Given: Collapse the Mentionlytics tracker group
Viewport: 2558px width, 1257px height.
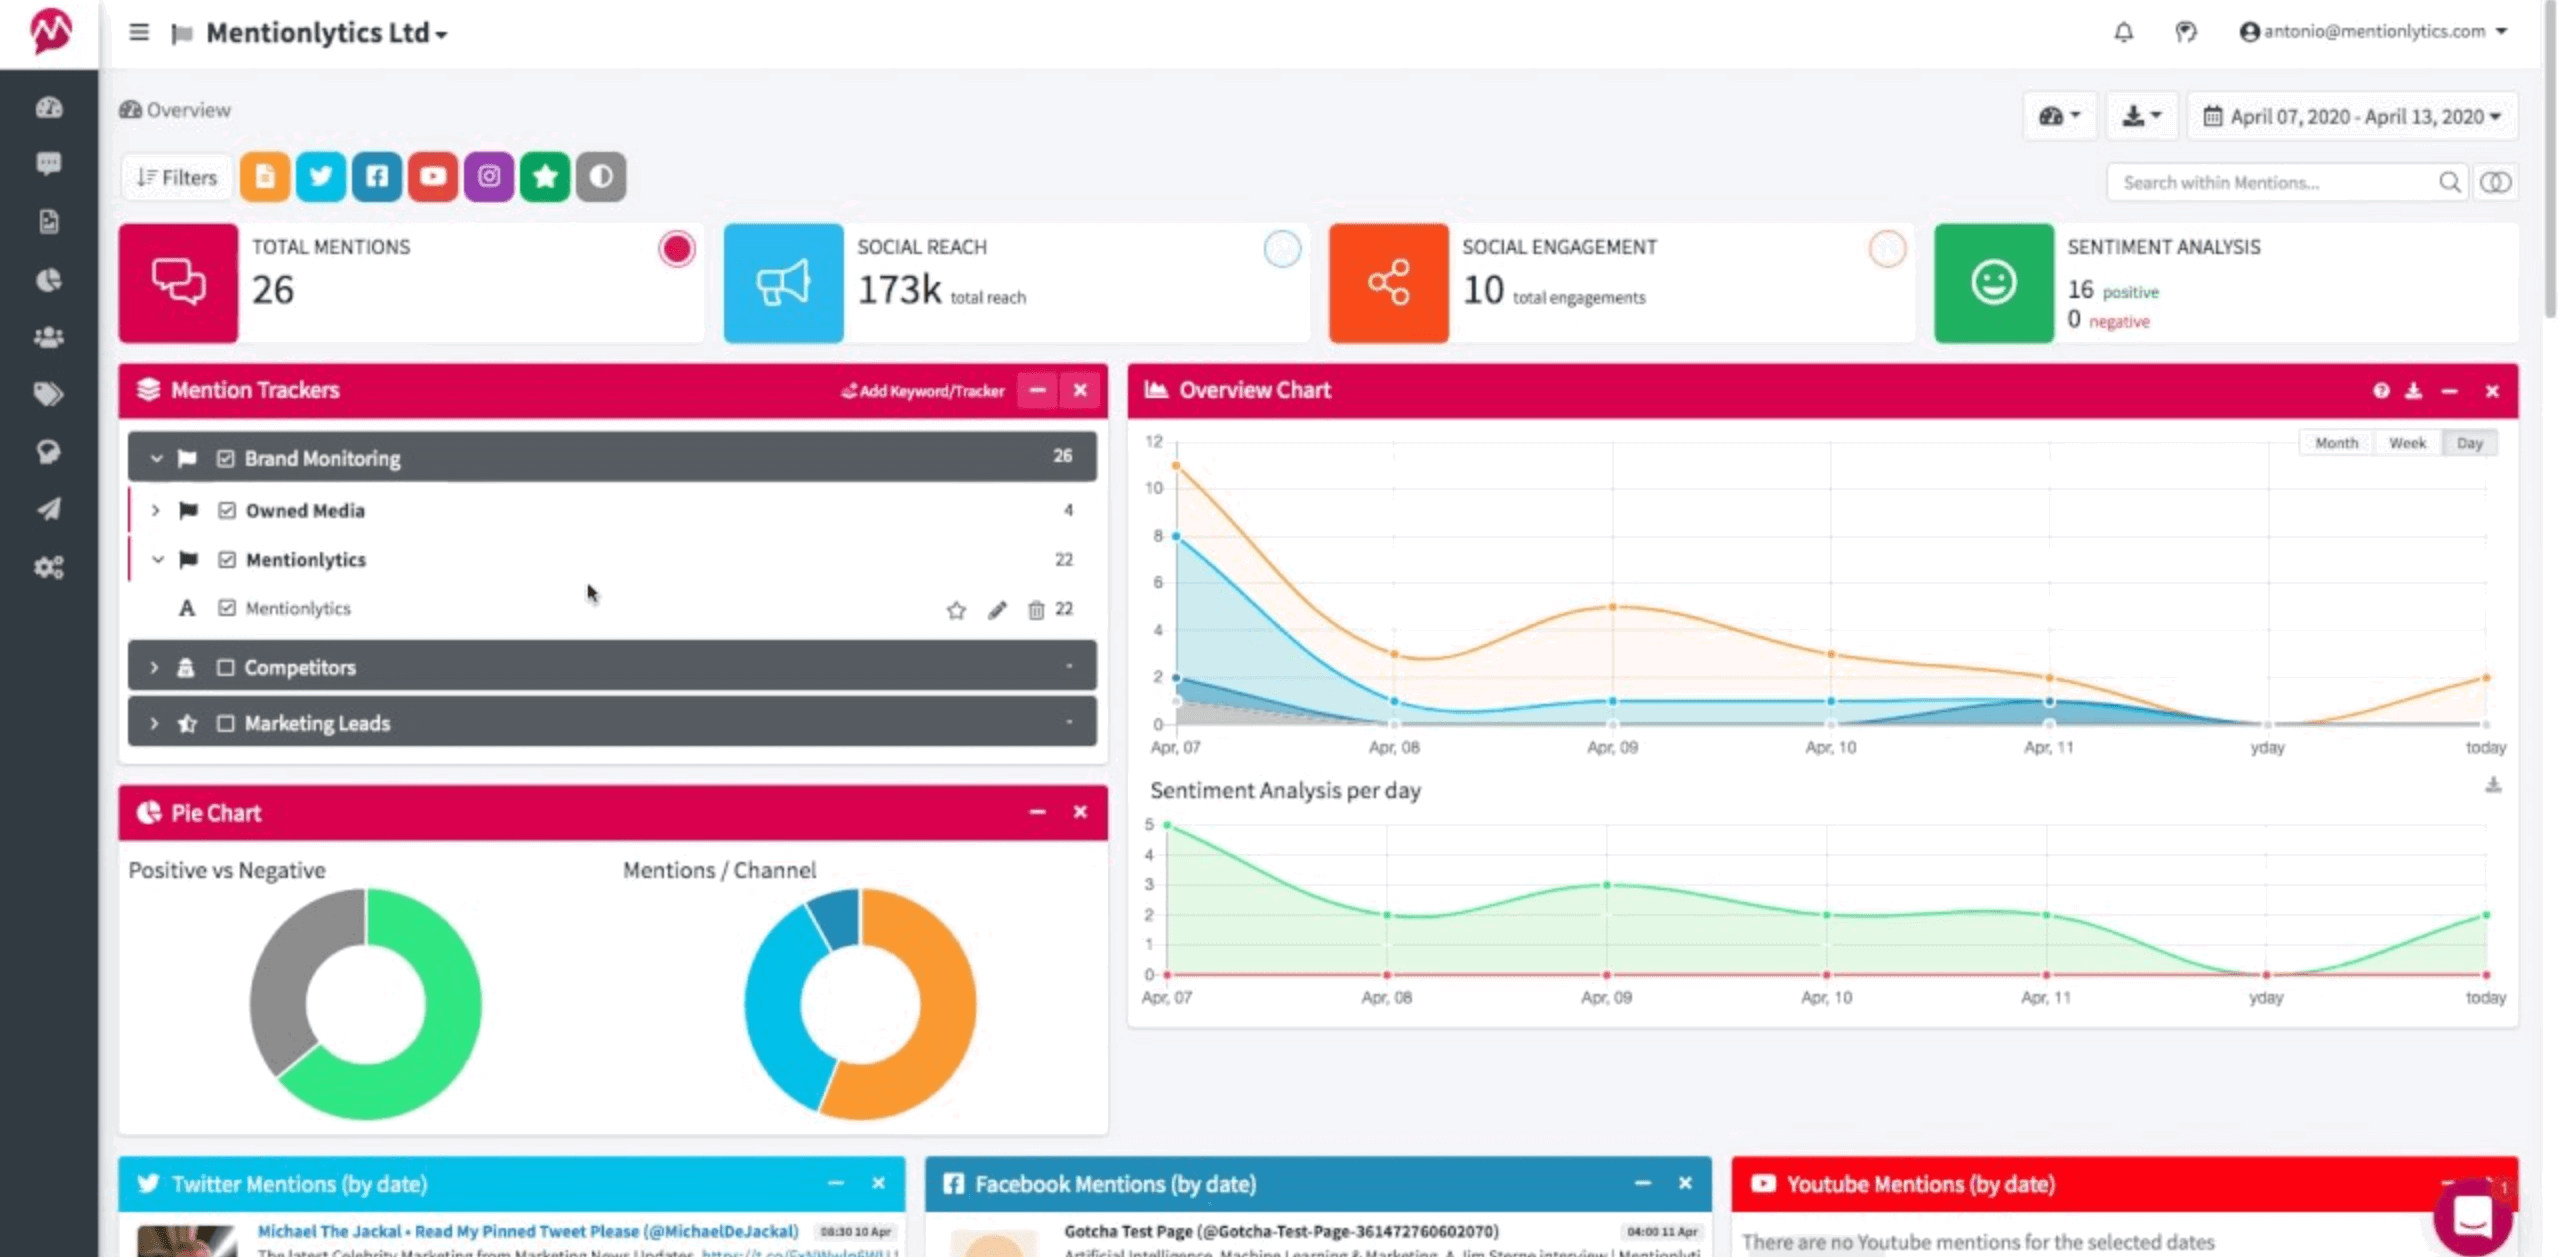Looking at the screenshot, I should click(157, 559).
